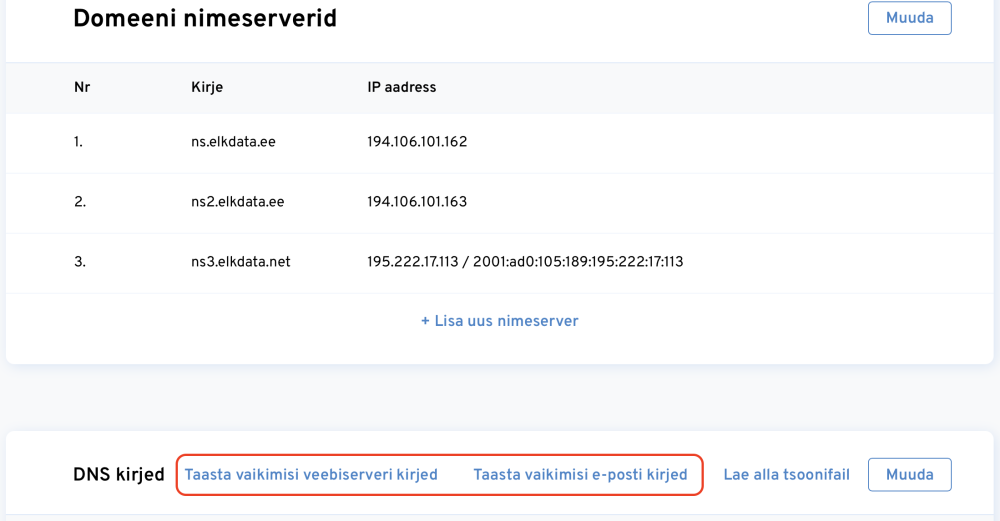Image resolution: width=1000 pixels, height=521 pixels.
Task: Click Muuda button next to DNS kirjed
Action: point(909,474)
